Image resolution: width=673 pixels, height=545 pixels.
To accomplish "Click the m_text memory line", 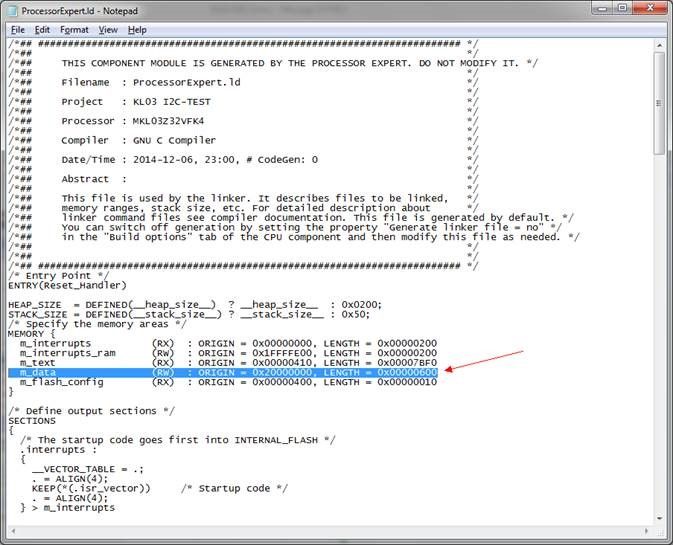I will (228, 363).
